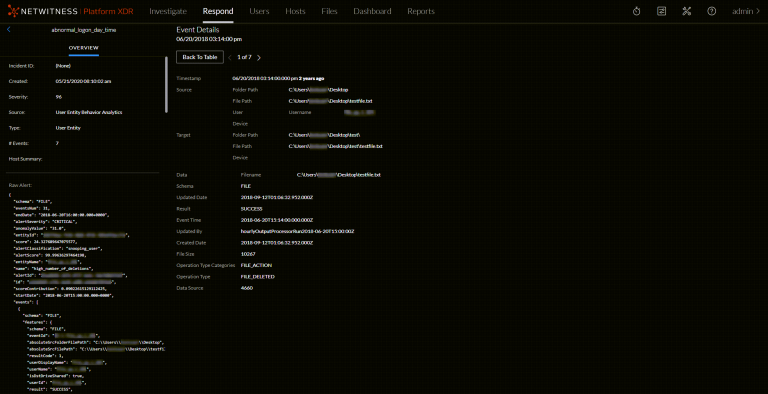Click the Incident ID value (None)
This screenshot has height=394, width=768.
coord(63,66)
